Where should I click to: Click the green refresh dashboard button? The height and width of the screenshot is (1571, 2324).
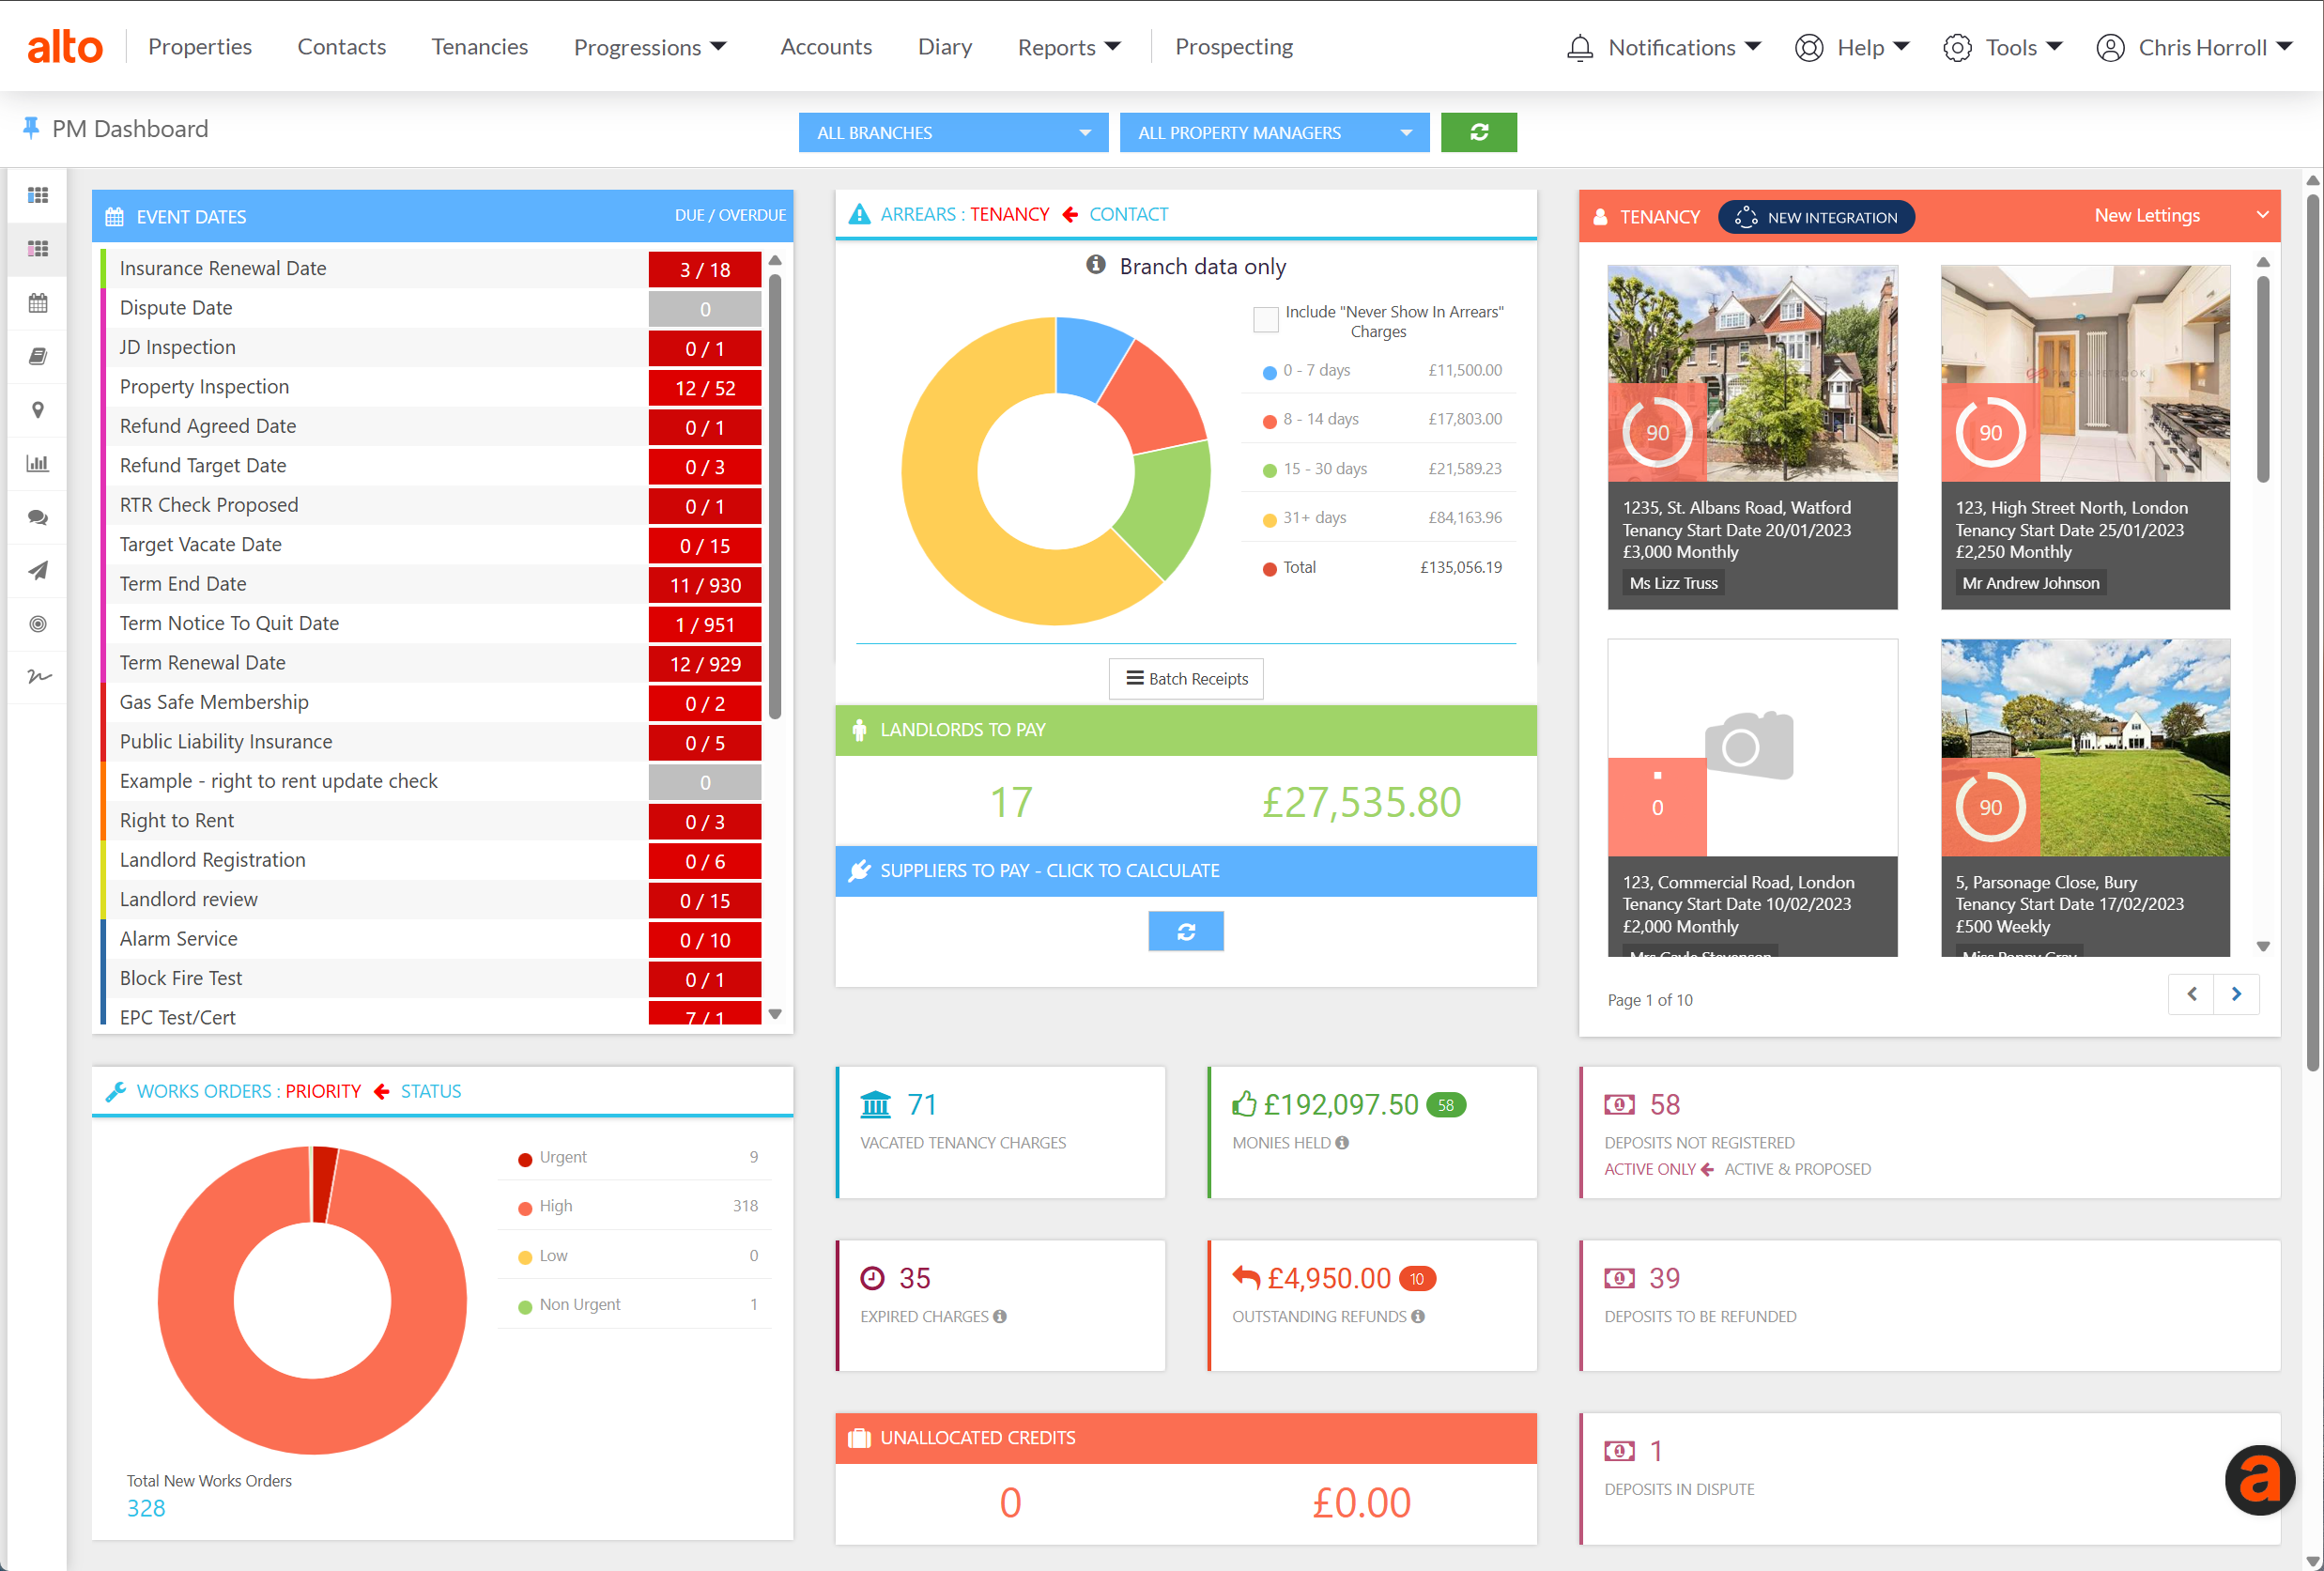(x=1478, y=132)
